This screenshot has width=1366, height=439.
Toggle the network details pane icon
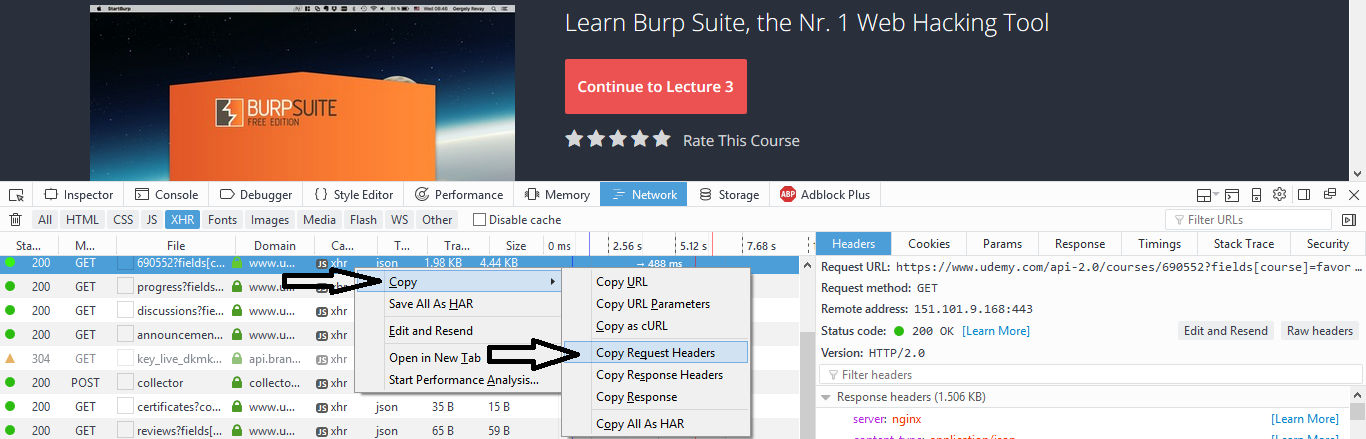[1349, 220]
